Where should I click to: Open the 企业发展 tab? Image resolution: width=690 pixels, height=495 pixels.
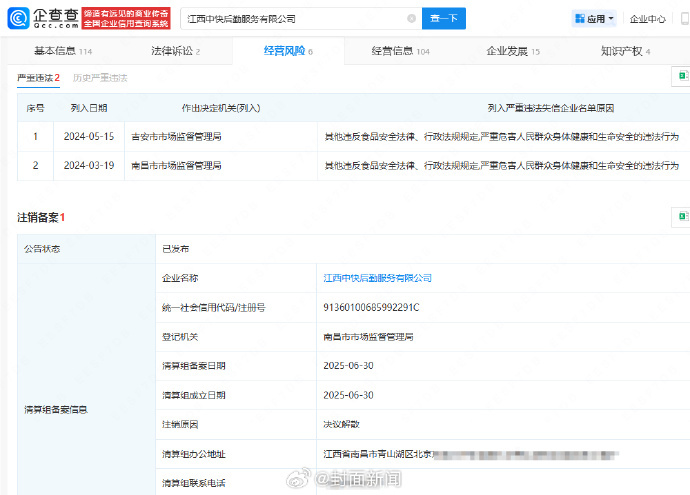(x=513, y=51)
